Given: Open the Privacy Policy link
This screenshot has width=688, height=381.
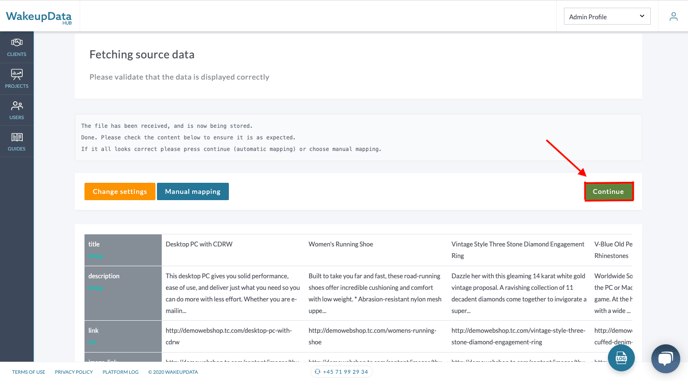Looking at the screenshot, I should coord(74,372).
